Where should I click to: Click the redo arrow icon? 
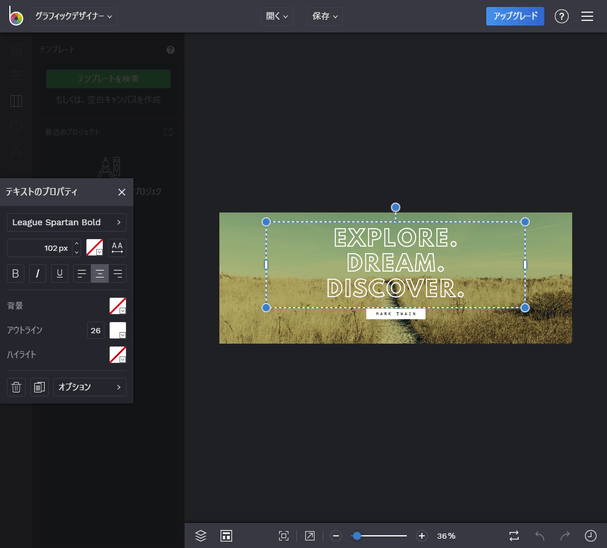(x=565, y=536)
